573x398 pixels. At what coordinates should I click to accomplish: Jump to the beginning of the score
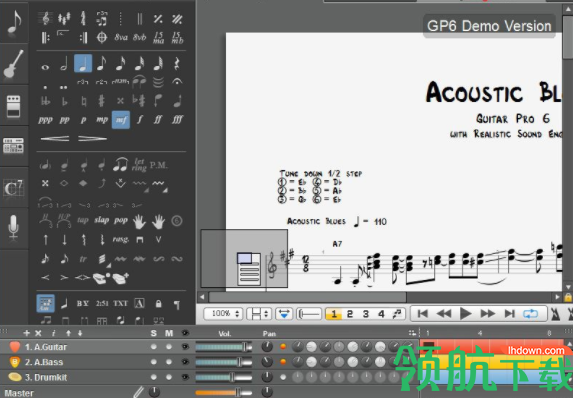tap(423, 313)
